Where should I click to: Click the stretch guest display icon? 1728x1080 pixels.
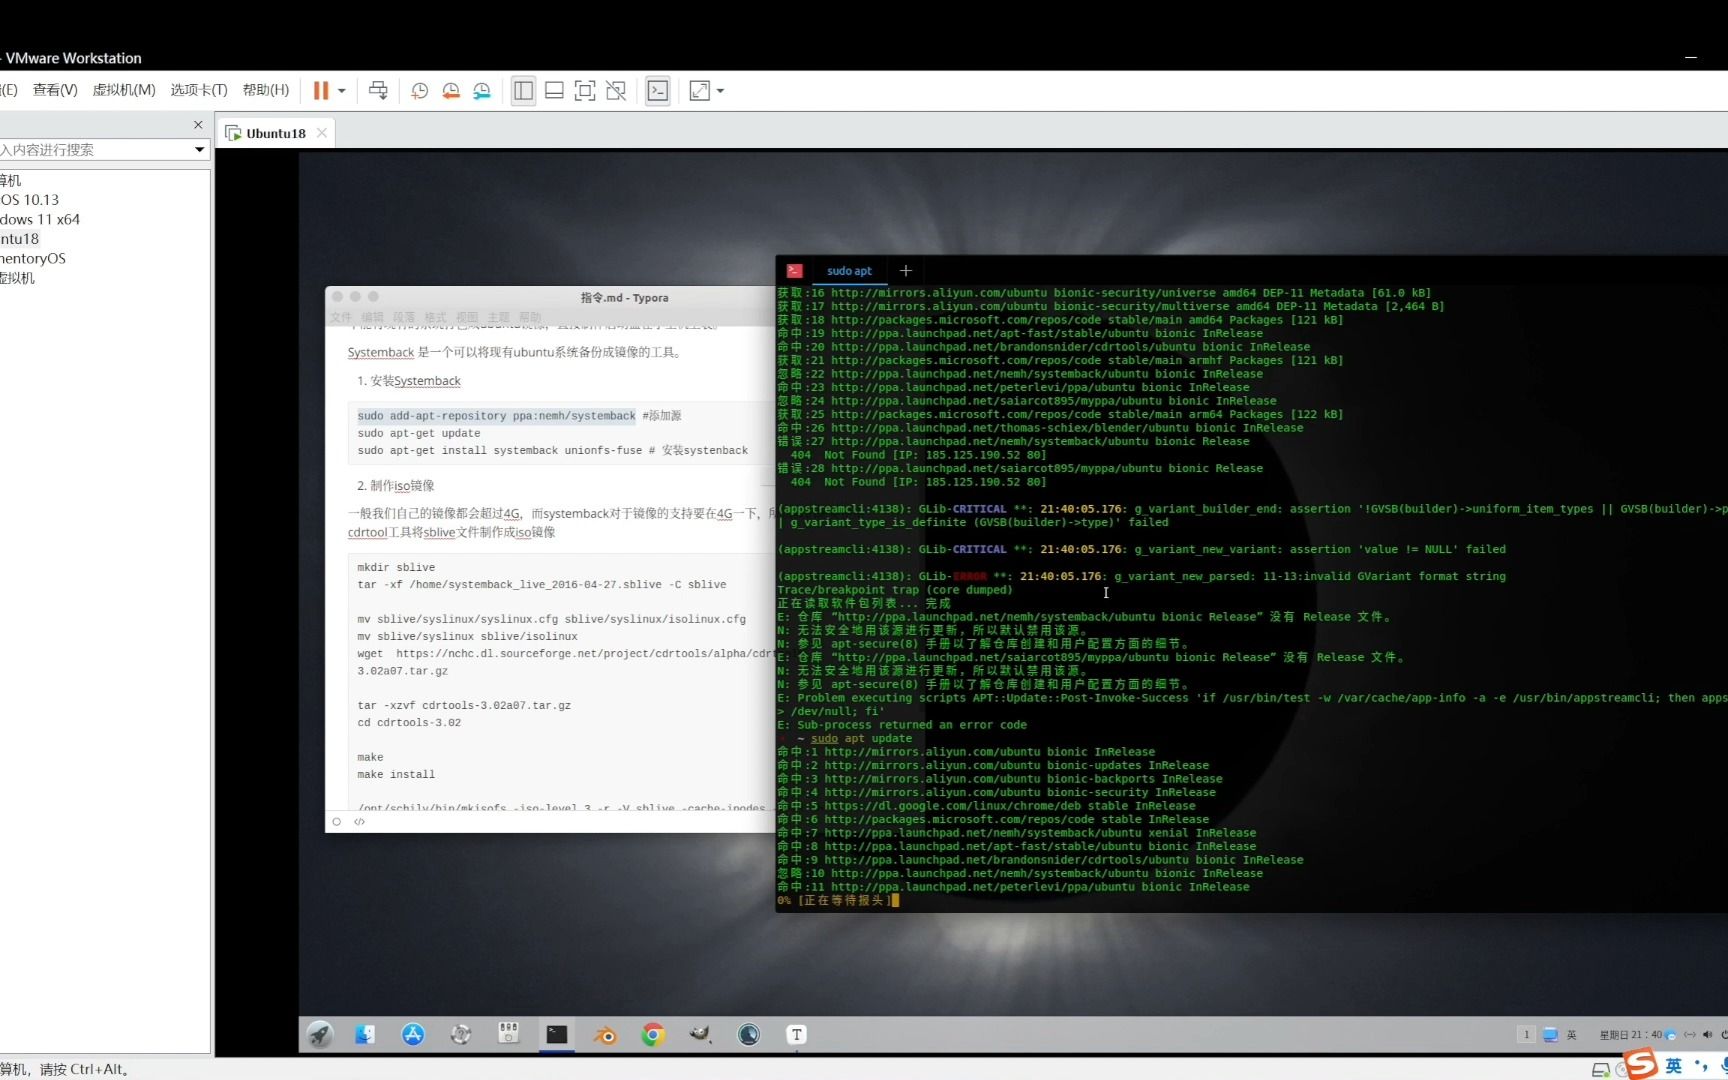coord(700,91)
